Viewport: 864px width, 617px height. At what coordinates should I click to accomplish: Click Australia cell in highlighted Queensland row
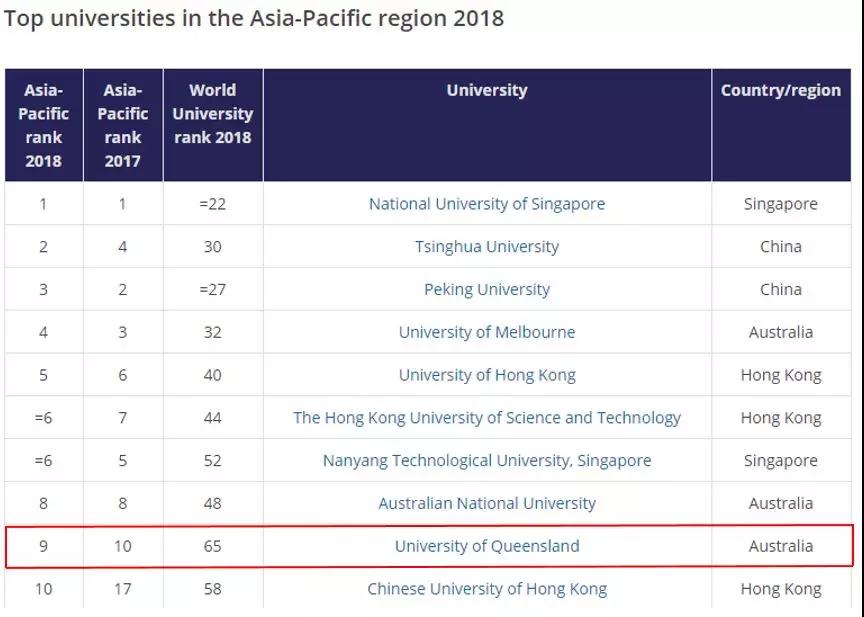click(781, 547)
